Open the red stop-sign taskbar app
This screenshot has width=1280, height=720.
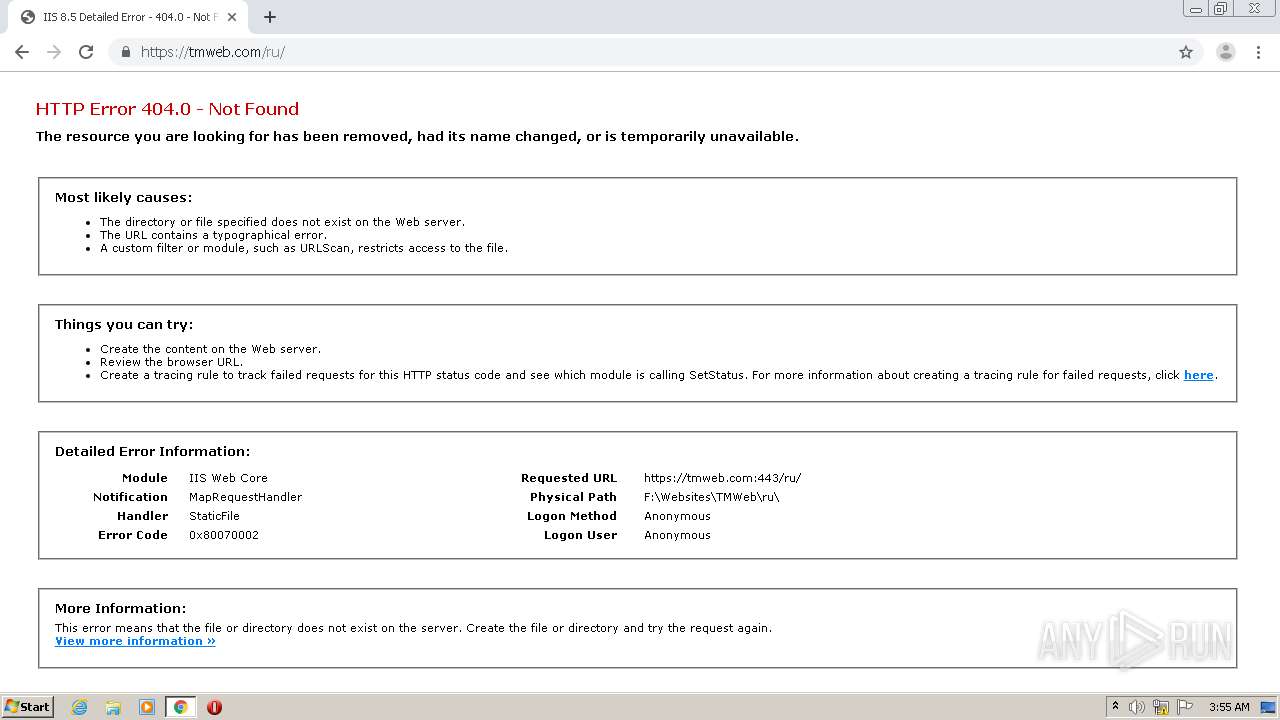[214, 707]
